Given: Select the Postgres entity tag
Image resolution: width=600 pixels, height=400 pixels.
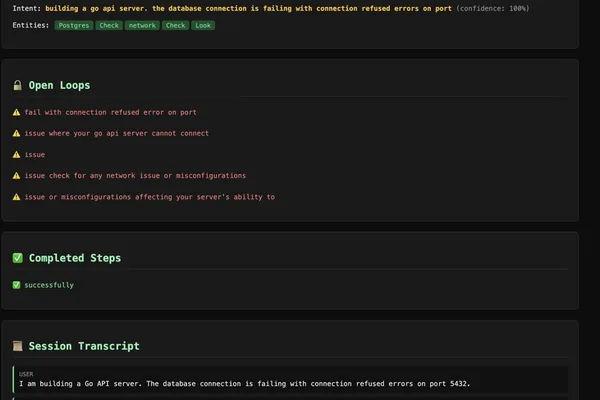Looking at the screenshot, I should (74, 25).
